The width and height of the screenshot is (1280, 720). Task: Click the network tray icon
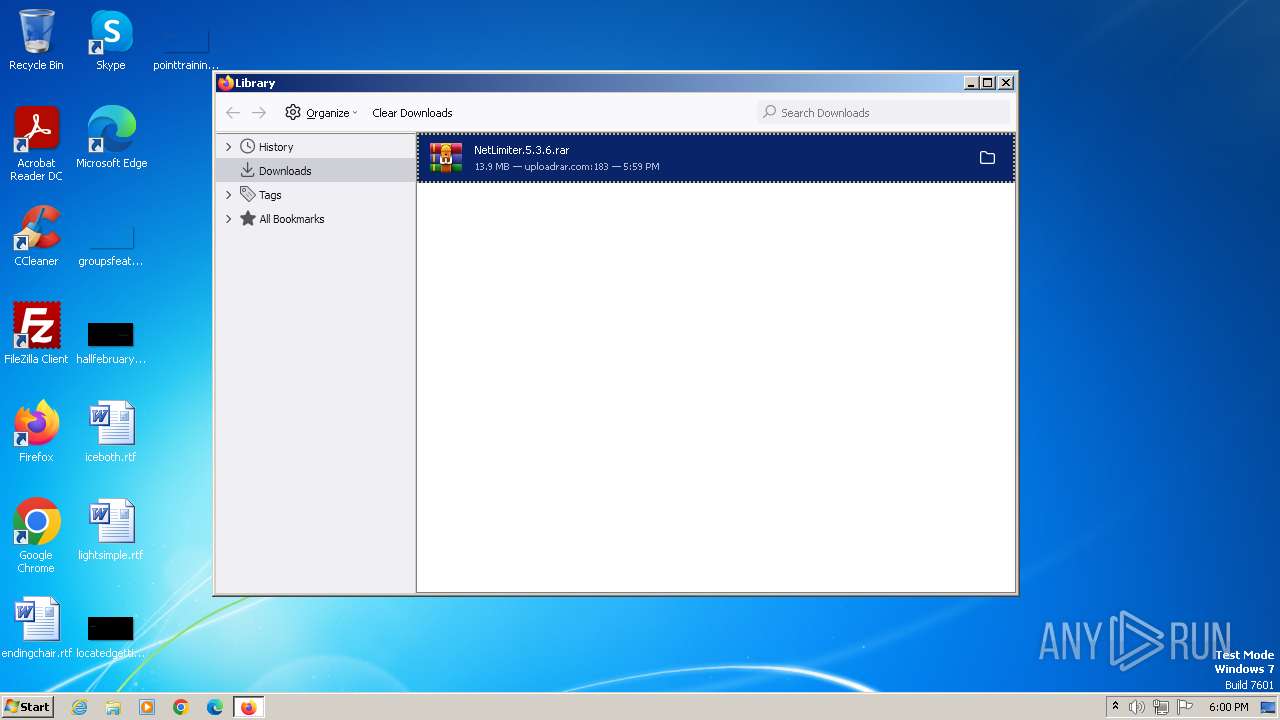[1161, 707]
